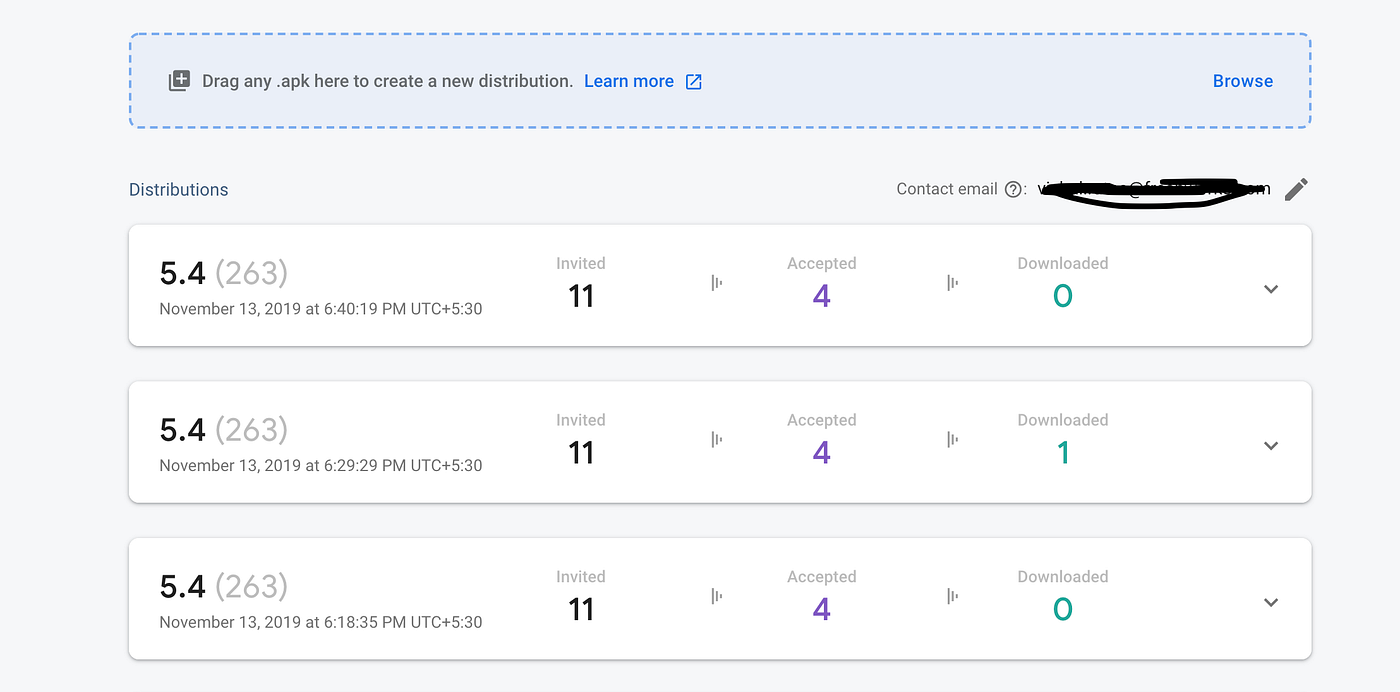Viewport: 1400px width, 692px height.
Task: Edit the contact email with the pencil icon
Action: 1296,189
